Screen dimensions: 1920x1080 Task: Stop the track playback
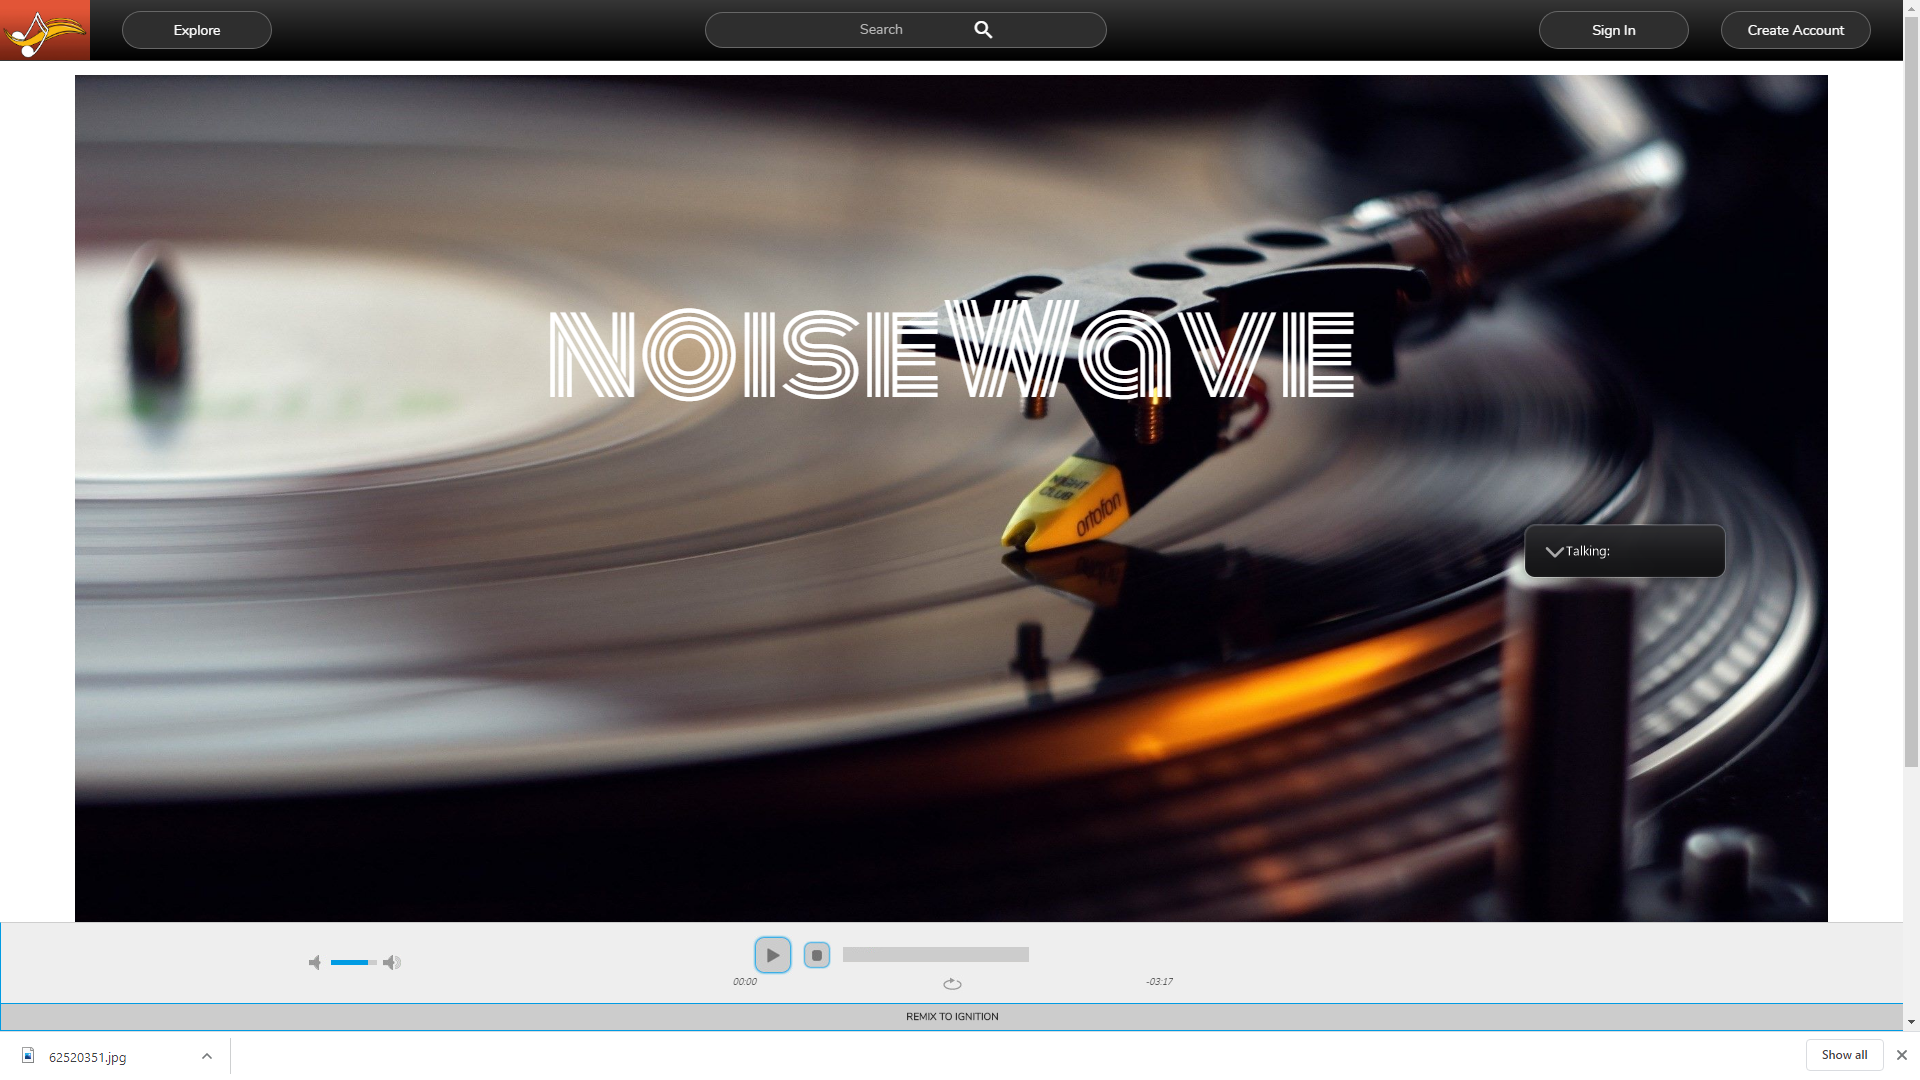817,955
